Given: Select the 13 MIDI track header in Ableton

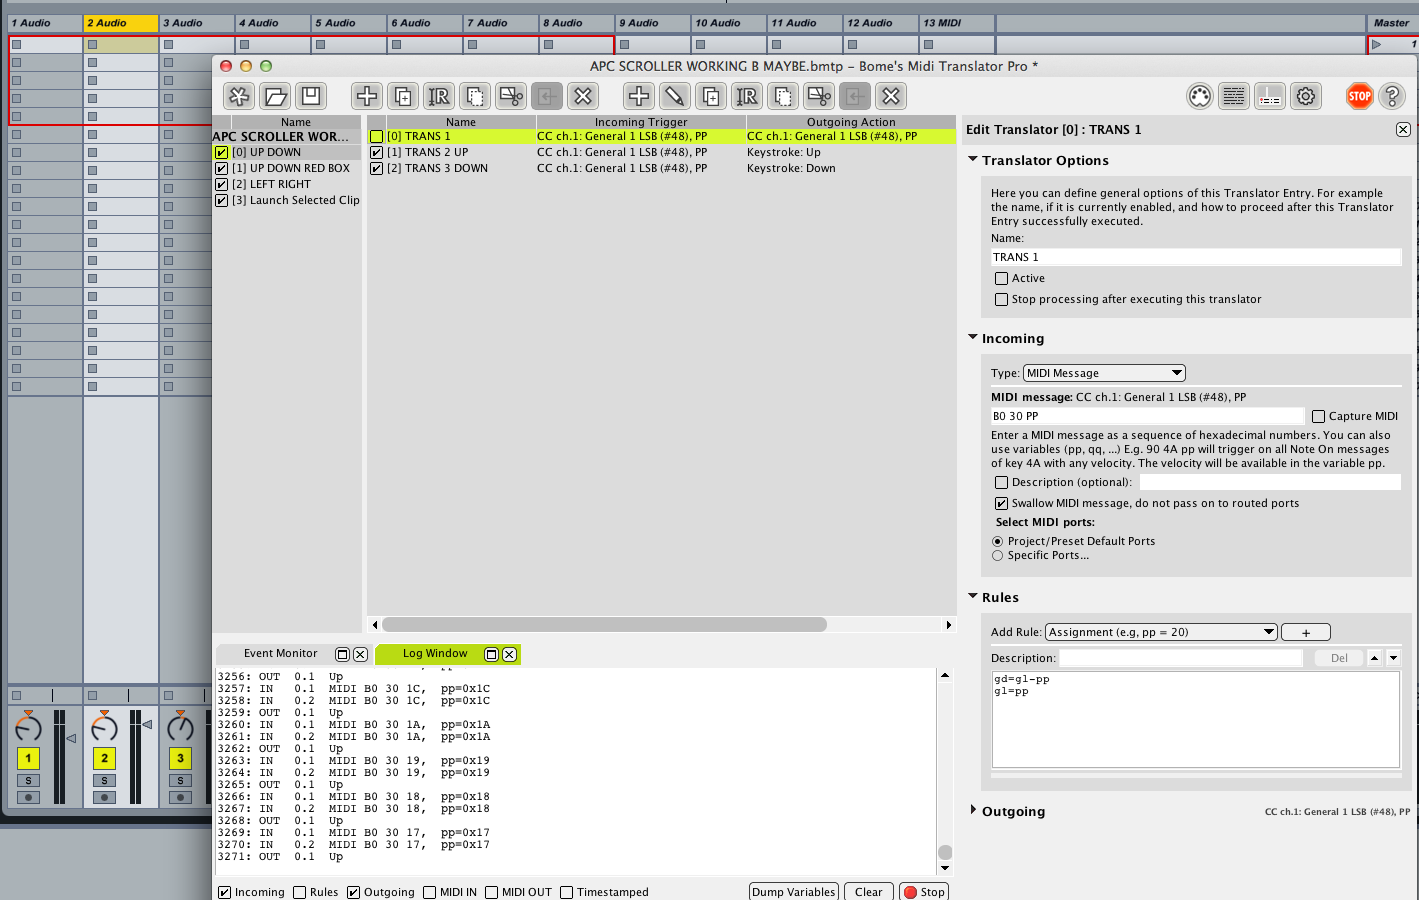Looking at the screenshot, I should [x=957, y=23].
